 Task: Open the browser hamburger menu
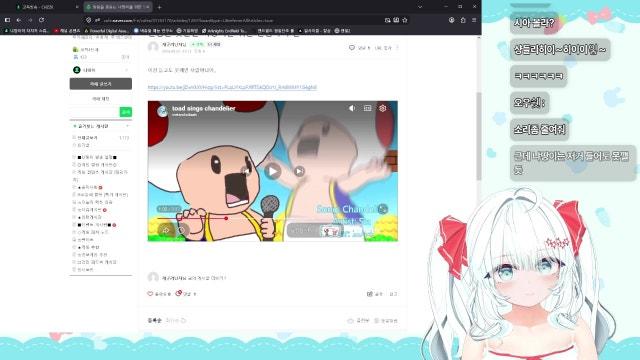474,20
